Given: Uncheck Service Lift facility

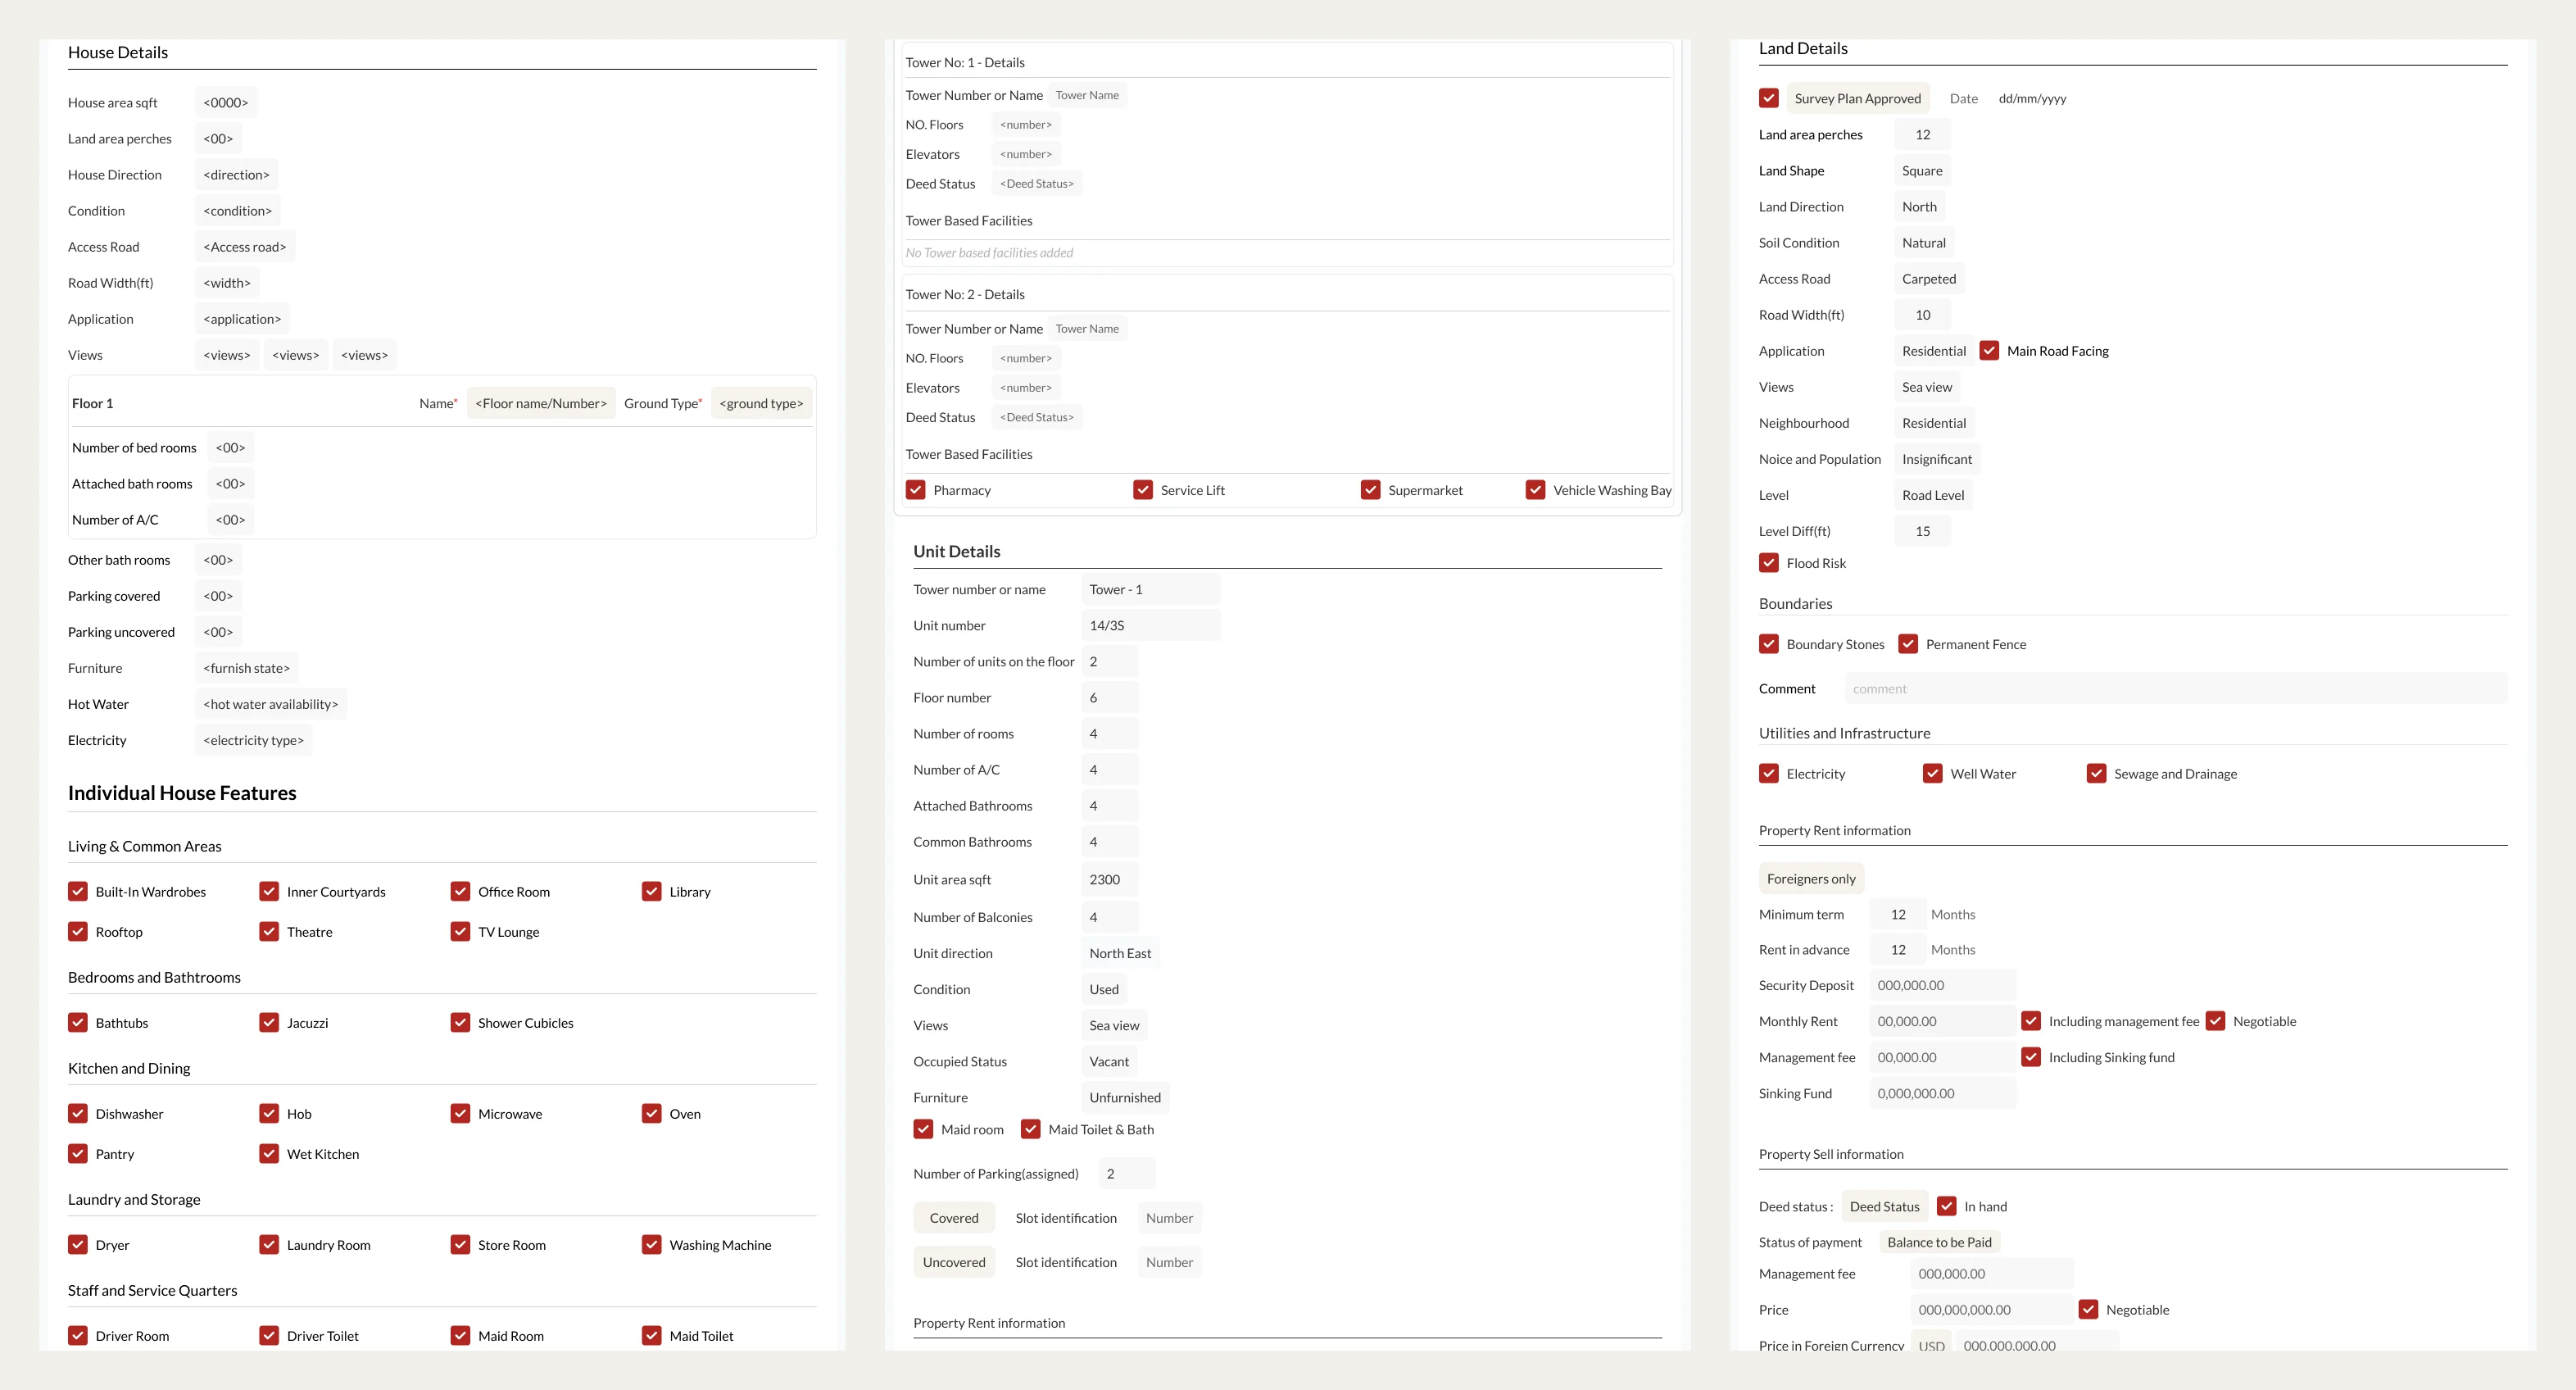Looking at the screenshot, I should click(x=1143, y=490).
